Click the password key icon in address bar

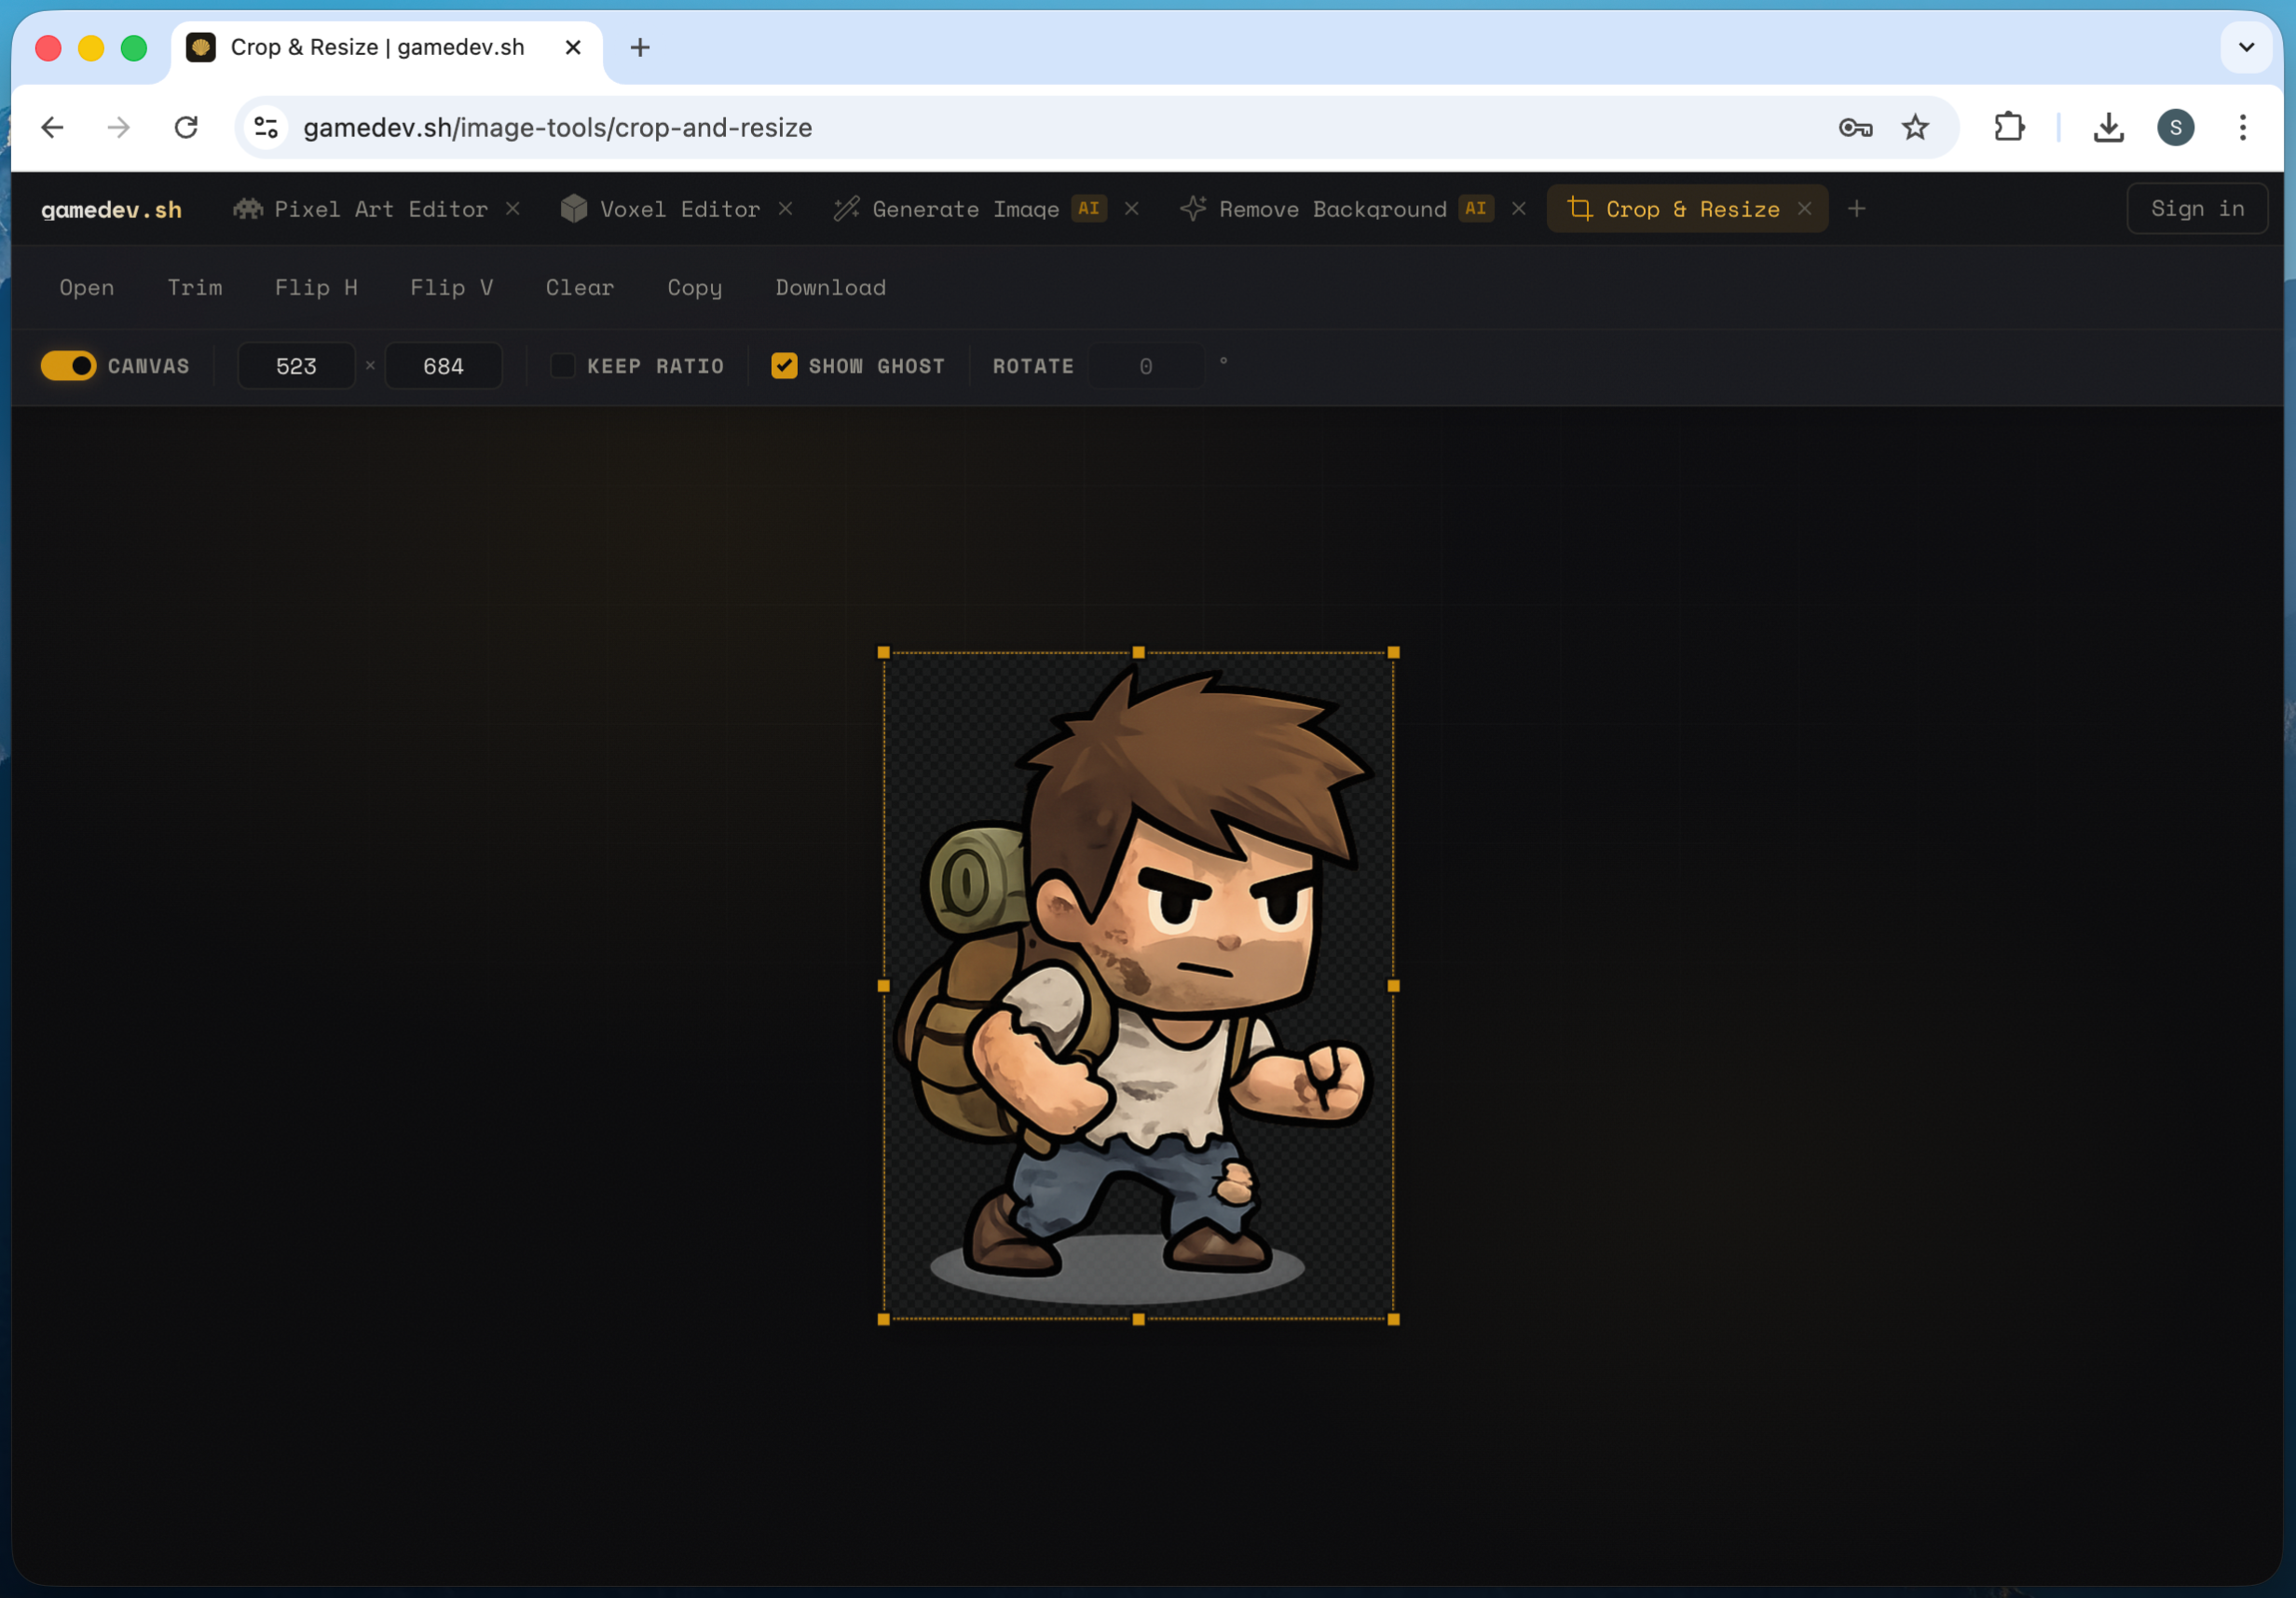click(x=1855, y=127)
